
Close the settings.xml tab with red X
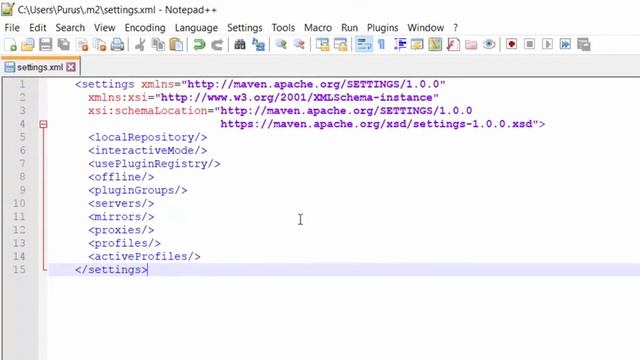pyautogui.click(x=71, y=67)
